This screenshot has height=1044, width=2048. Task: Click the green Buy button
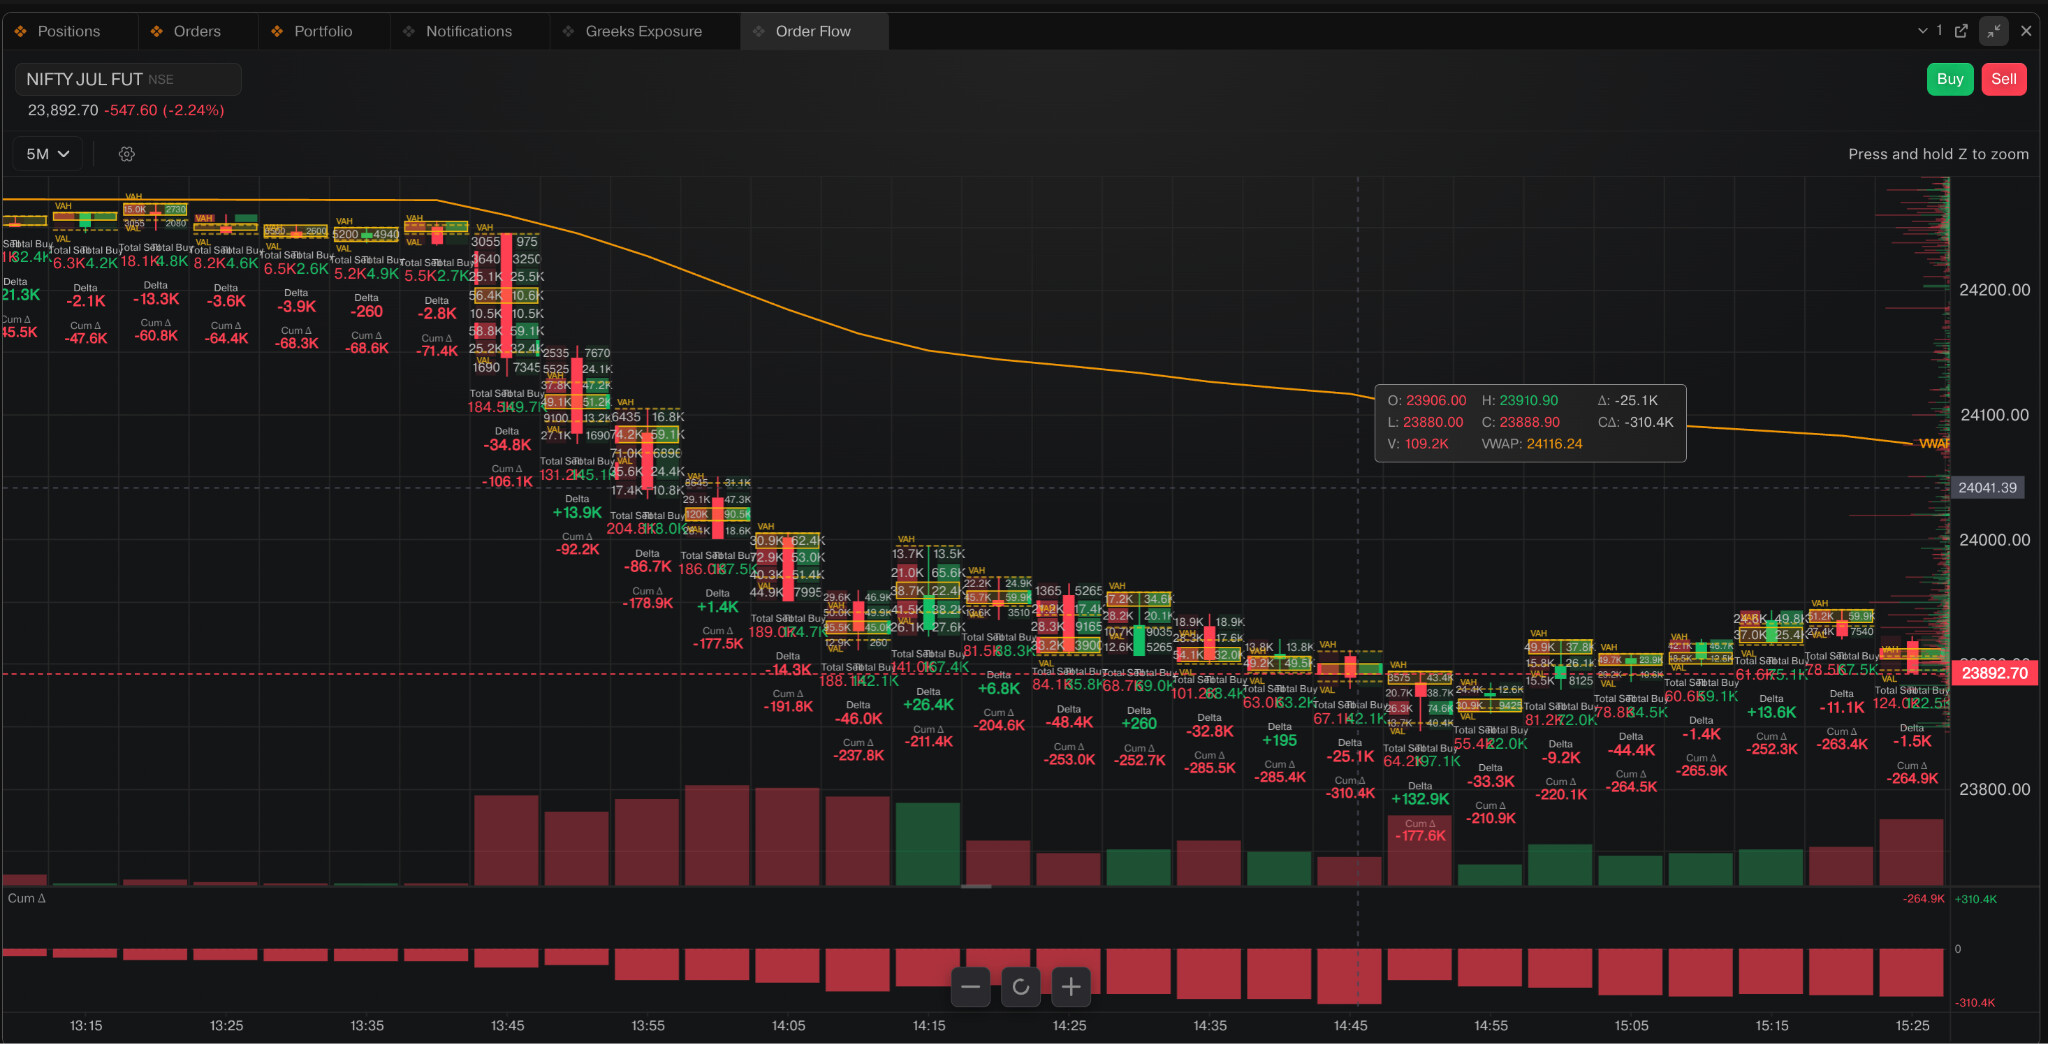pos(1950,79)
